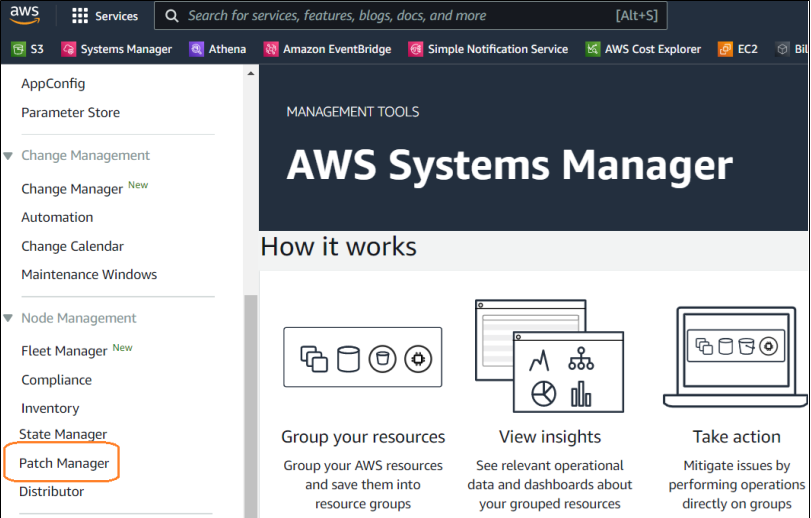Open the S3 bookmark icon

tap(19, 49)
